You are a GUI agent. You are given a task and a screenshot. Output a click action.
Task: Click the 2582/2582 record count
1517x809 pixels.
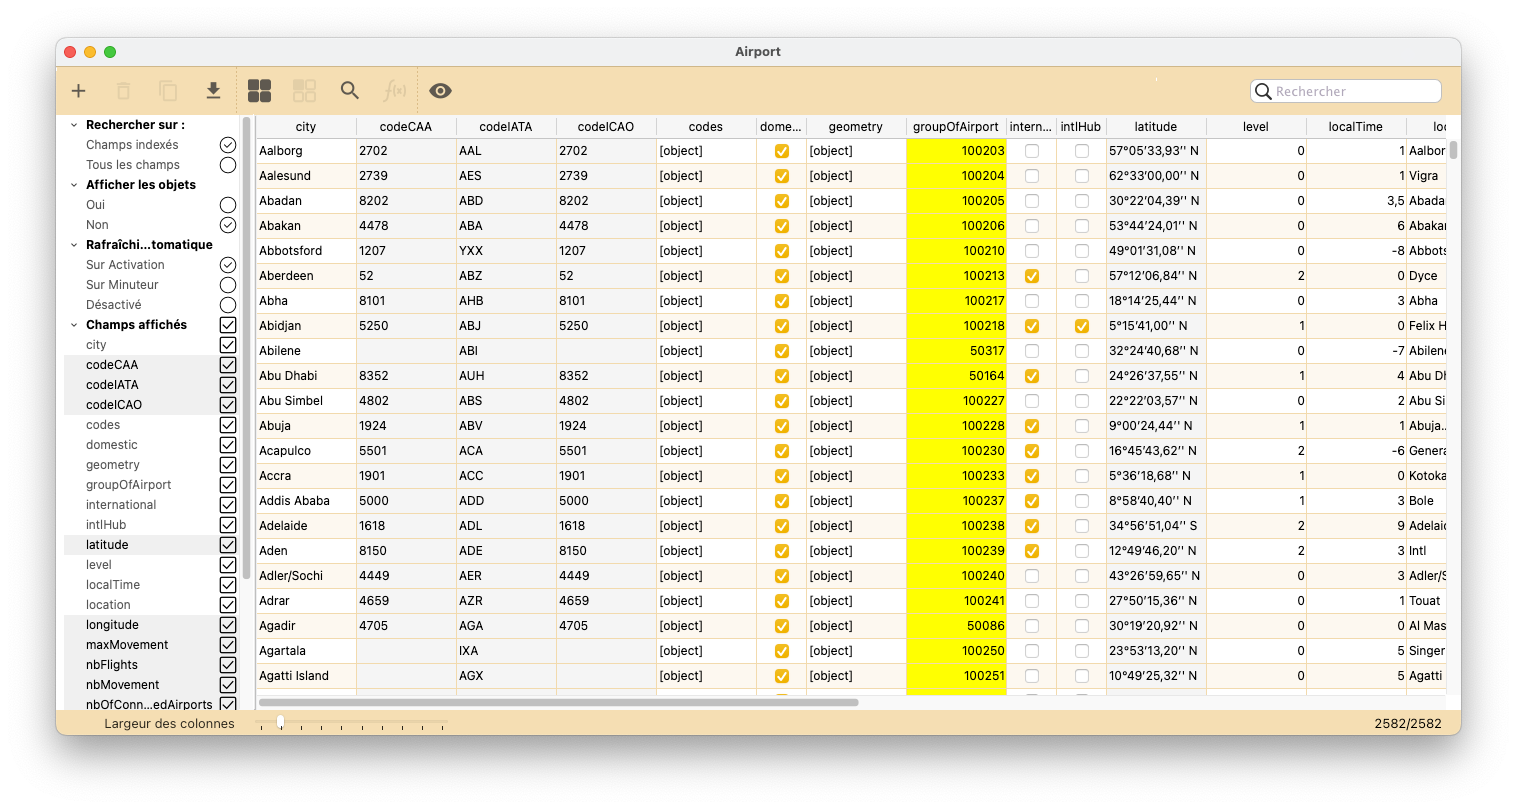1409,723
